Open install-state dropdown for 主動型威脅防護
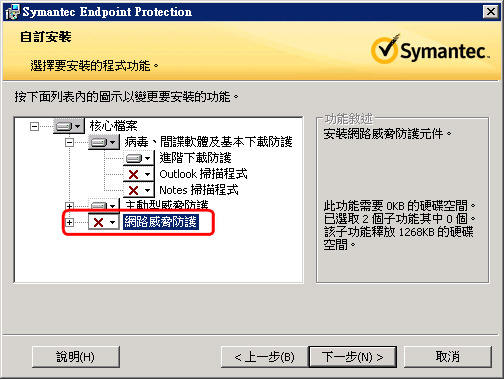 coord(104,205)
